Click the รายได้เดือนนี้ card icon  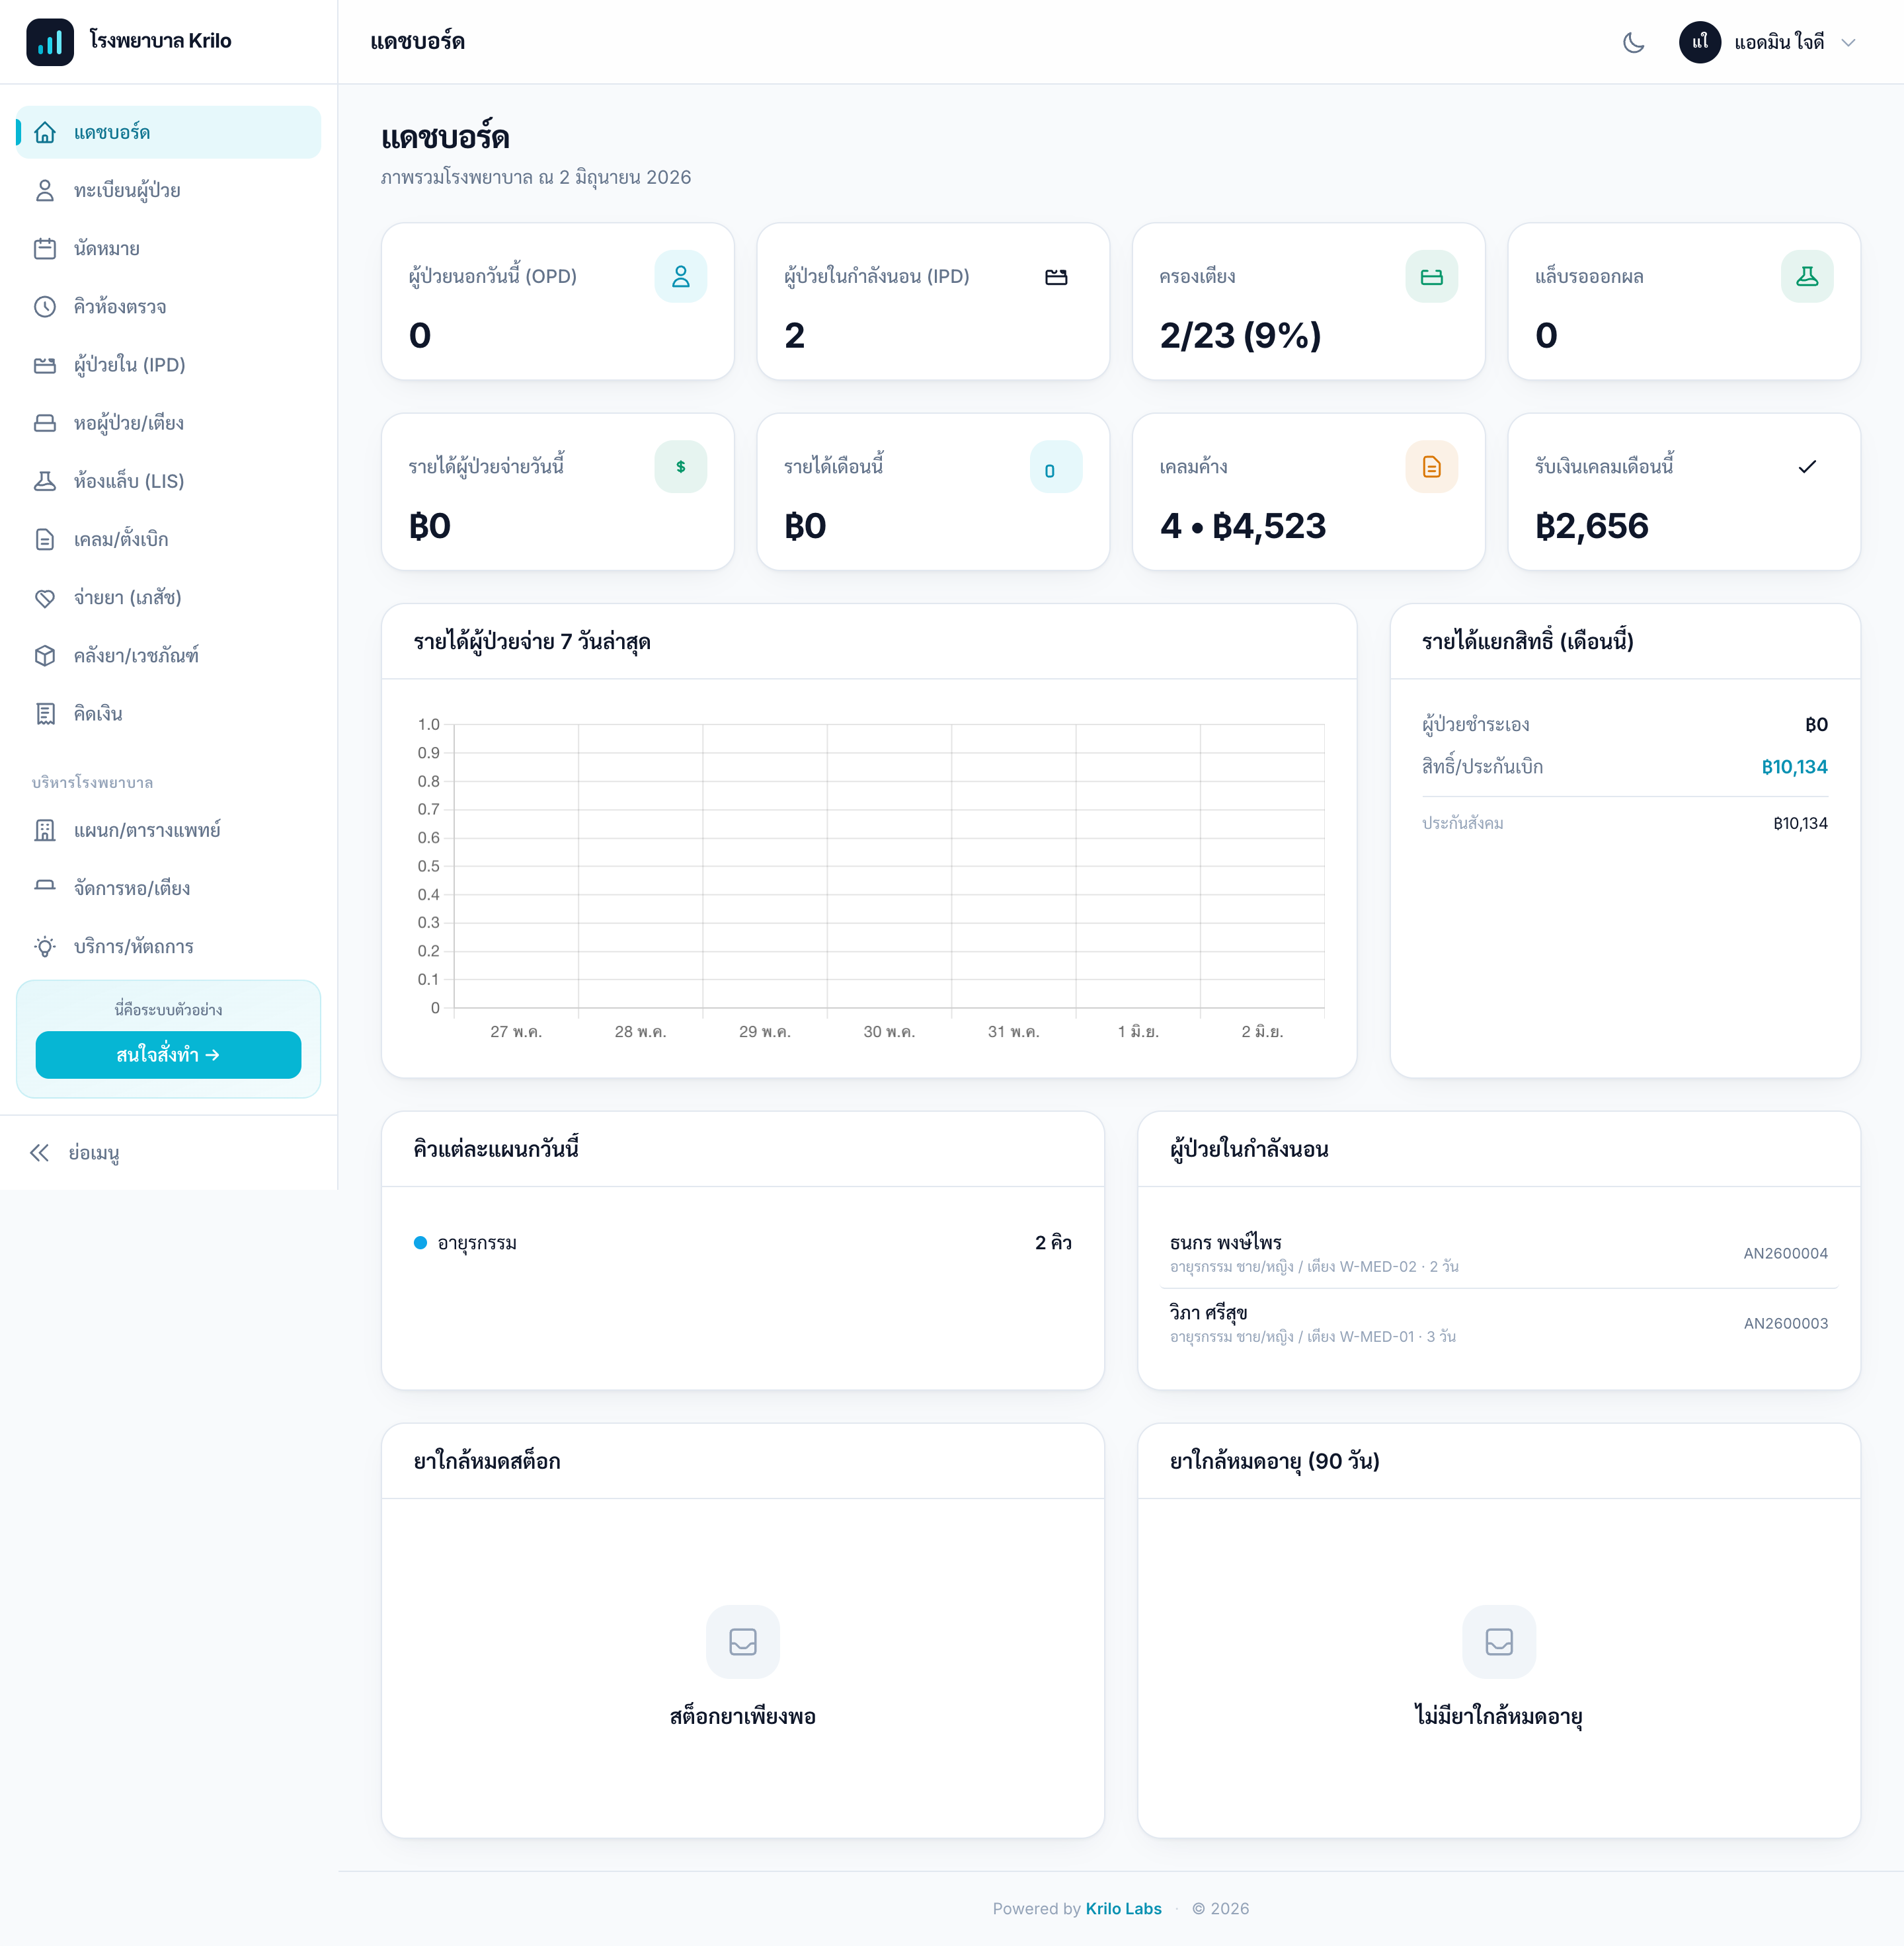[1056, 467]
